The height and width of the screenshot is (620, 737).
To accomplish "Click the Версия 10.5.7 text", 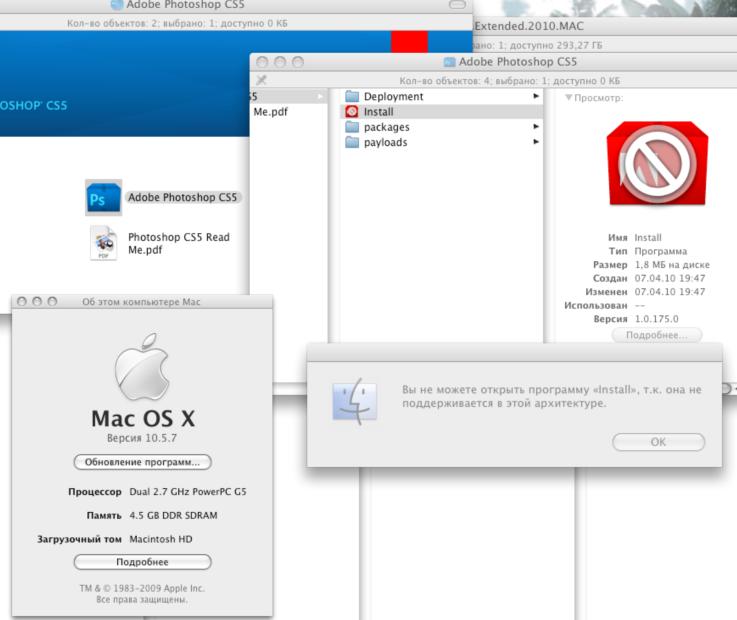I will coord(142,438).
